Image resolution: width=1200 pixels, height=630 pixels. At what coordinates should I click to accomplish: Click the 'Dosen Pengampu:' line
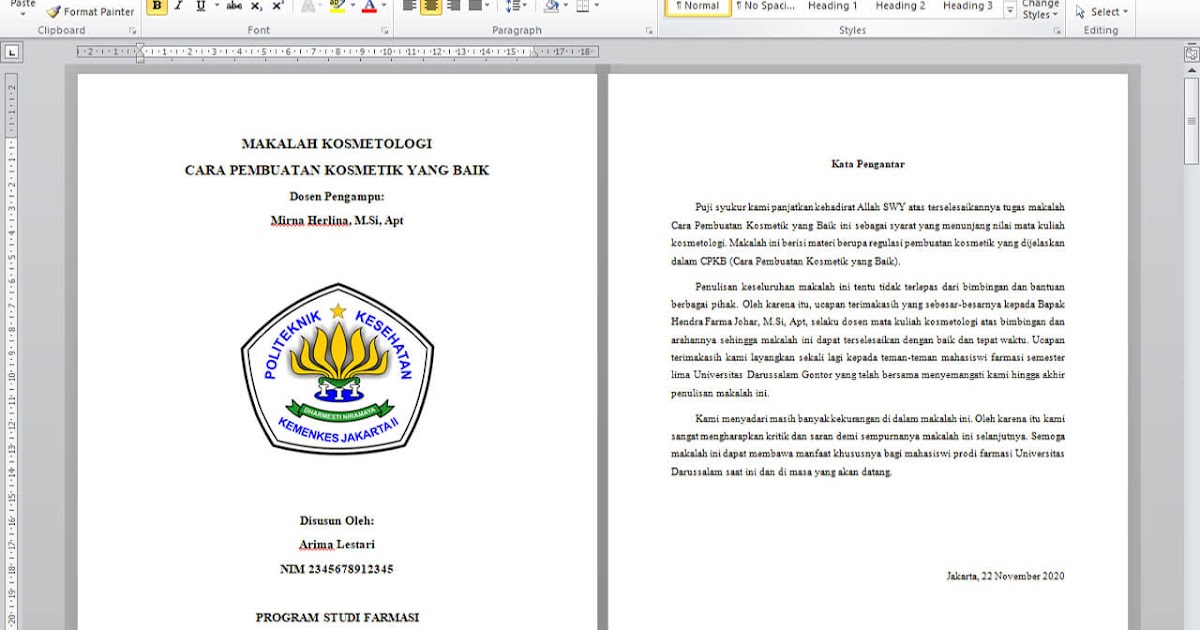[337, 196]
